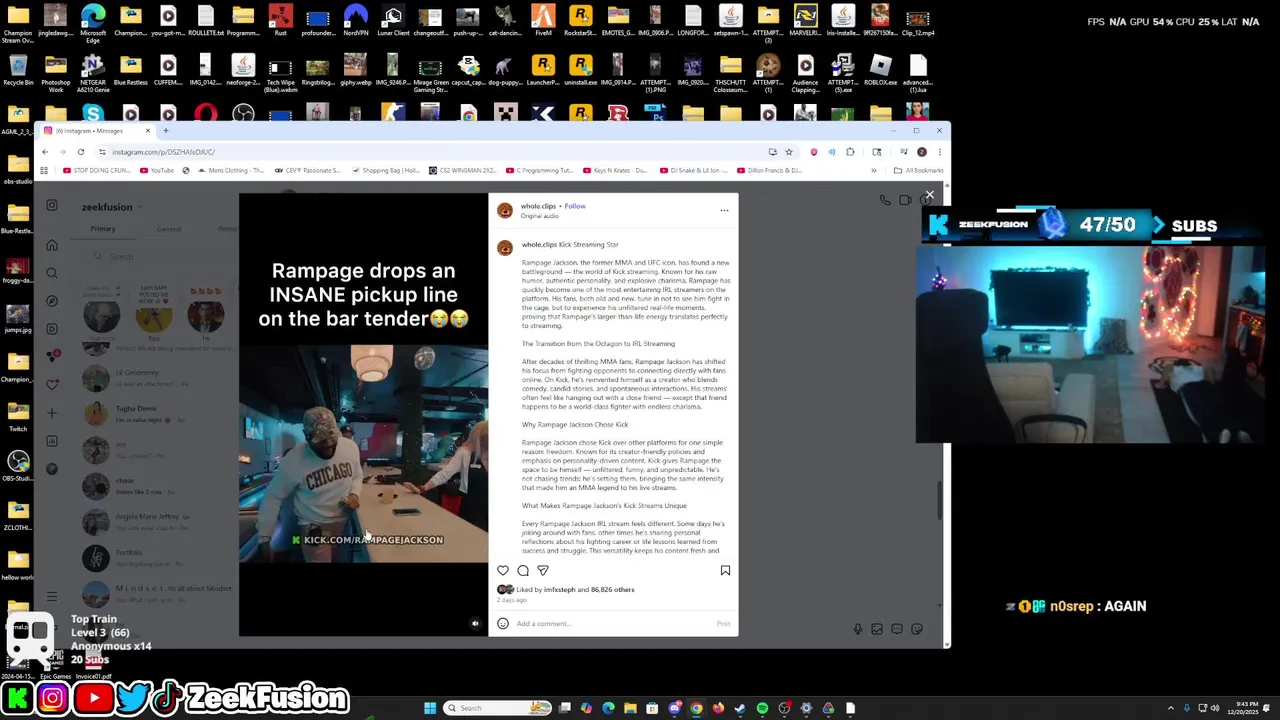Viewport: 1280px width, 720px height.
Task: Click Follow next to whole.clips
Action: 575,206
